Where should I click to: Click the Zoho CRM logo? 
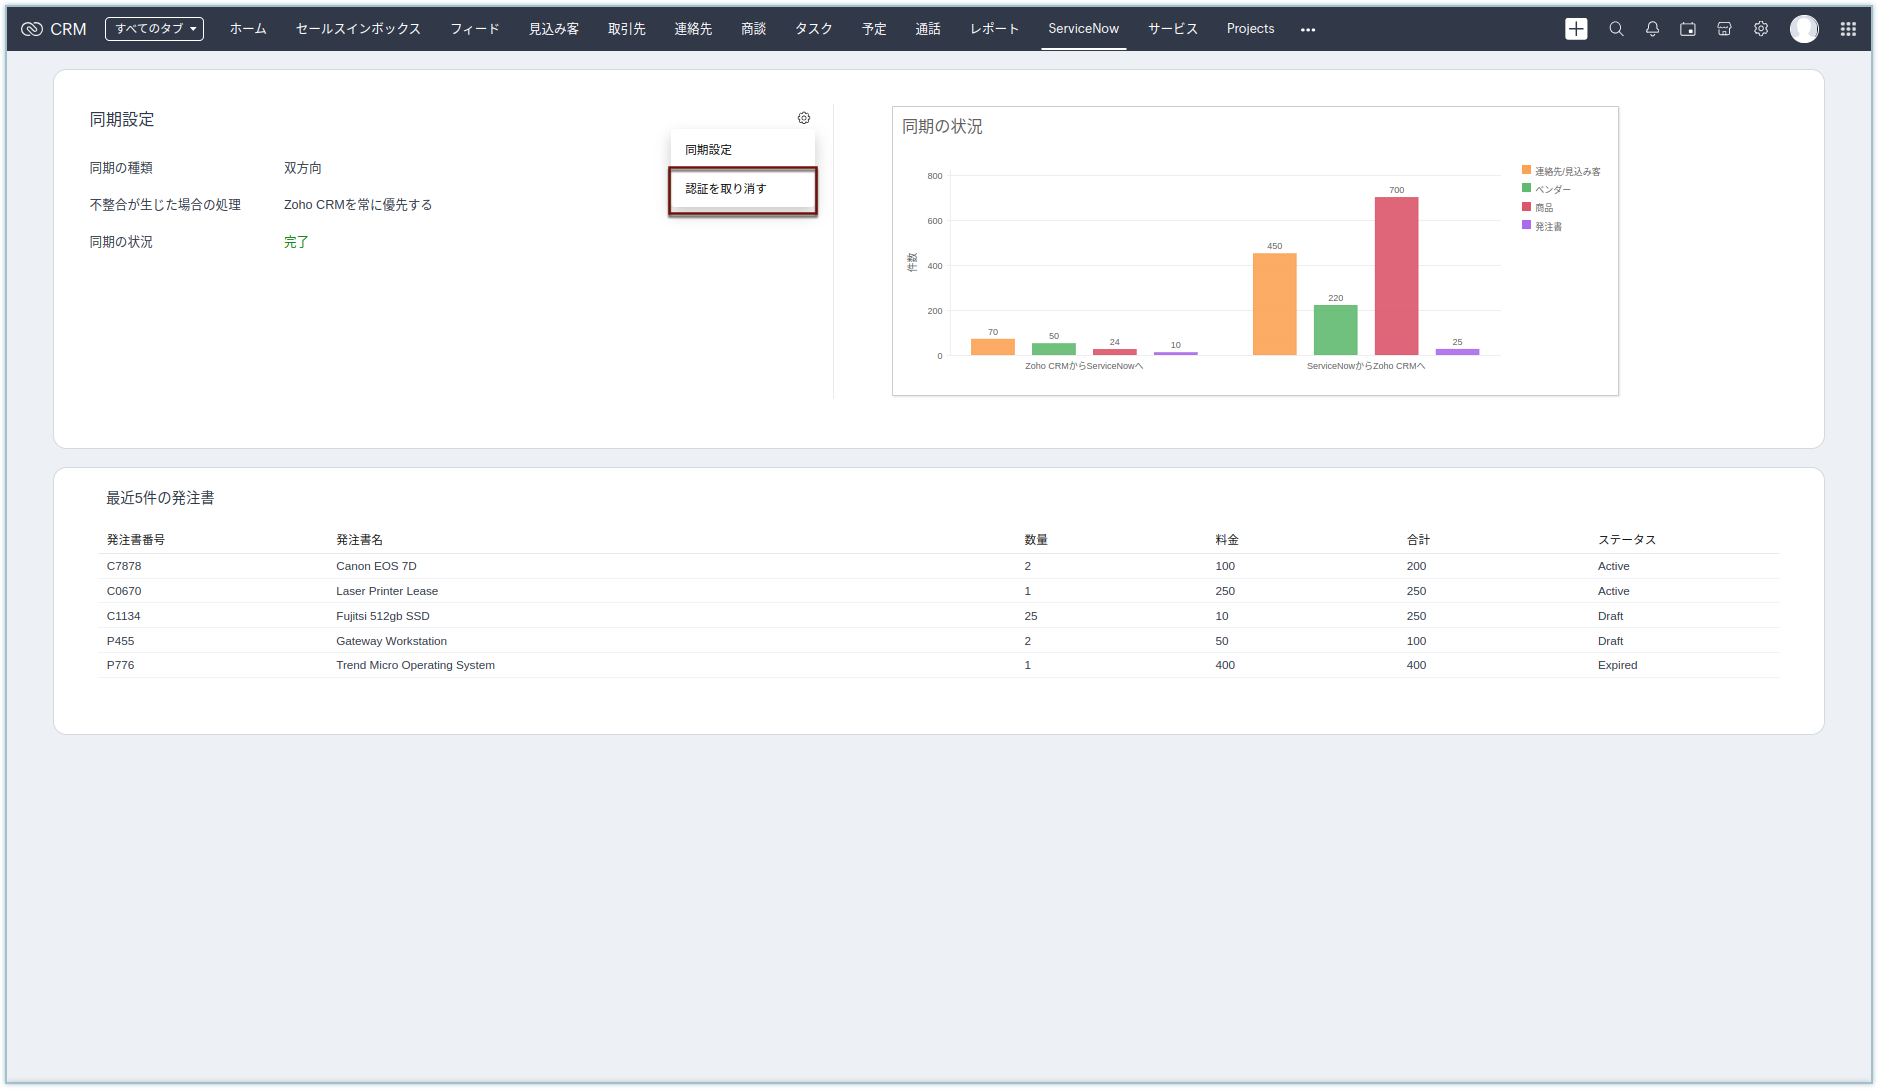click(53, 29)
